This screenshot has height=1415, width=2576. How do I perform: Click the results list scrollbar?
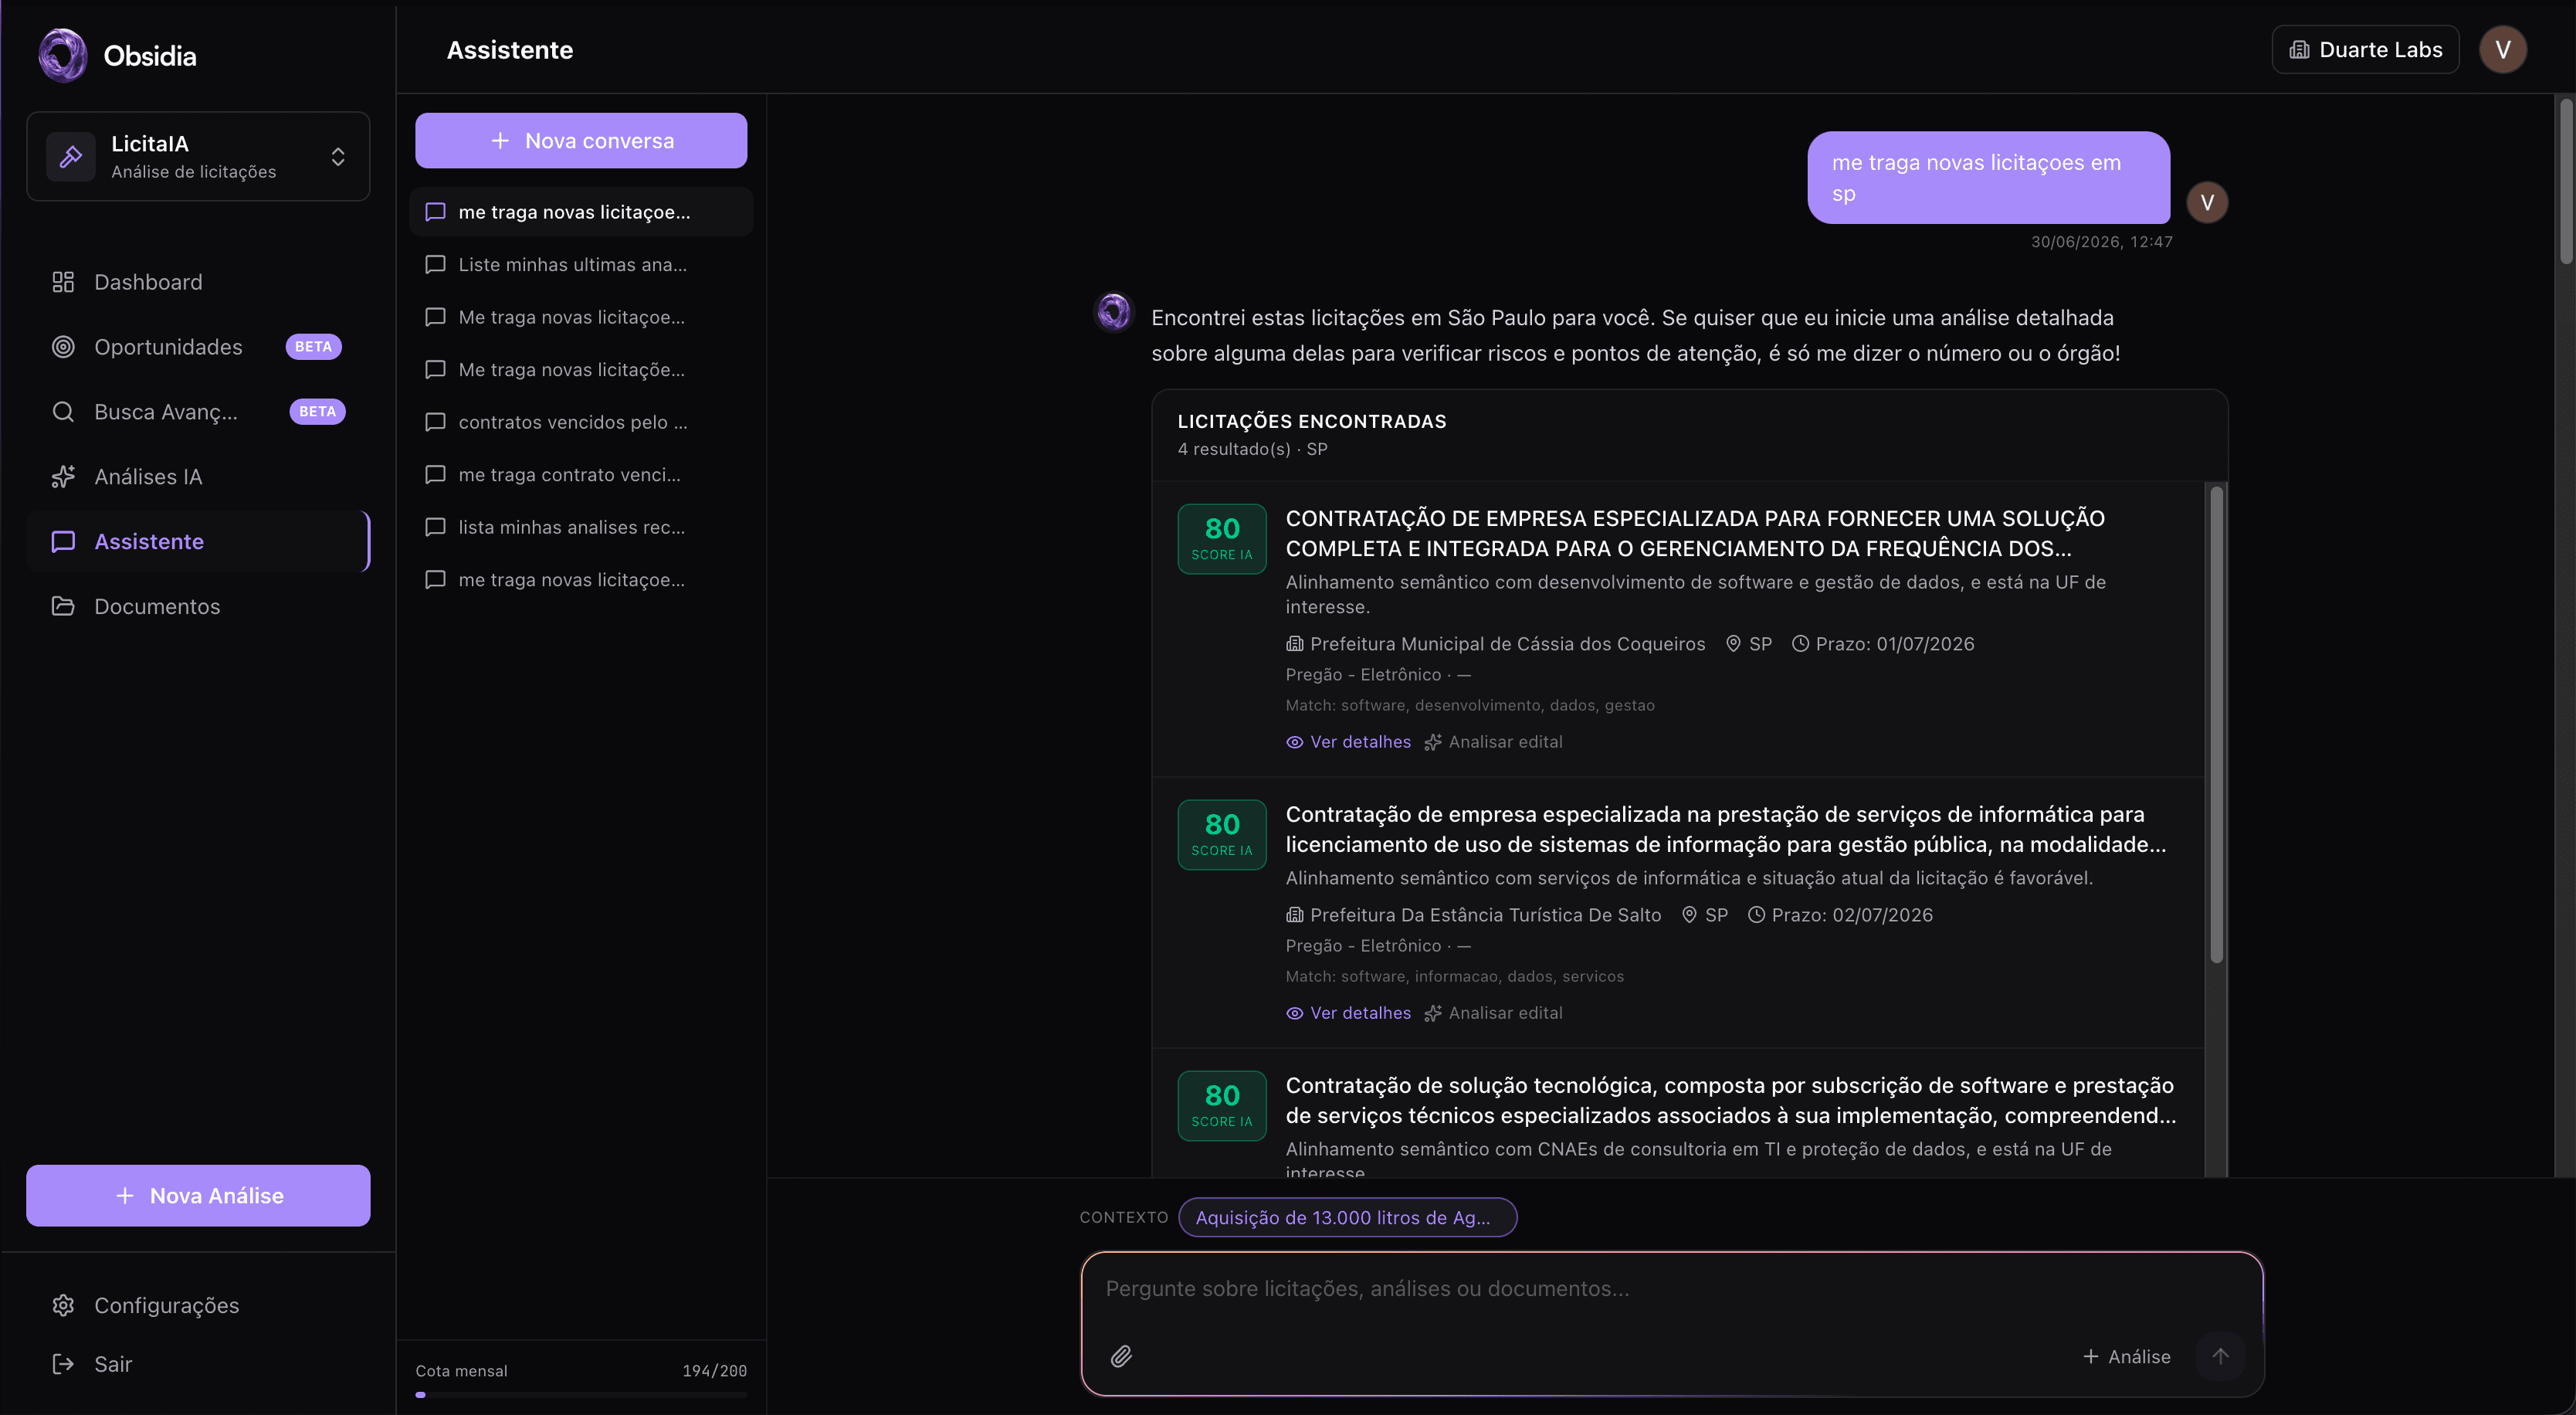[x=2216, y=724]
